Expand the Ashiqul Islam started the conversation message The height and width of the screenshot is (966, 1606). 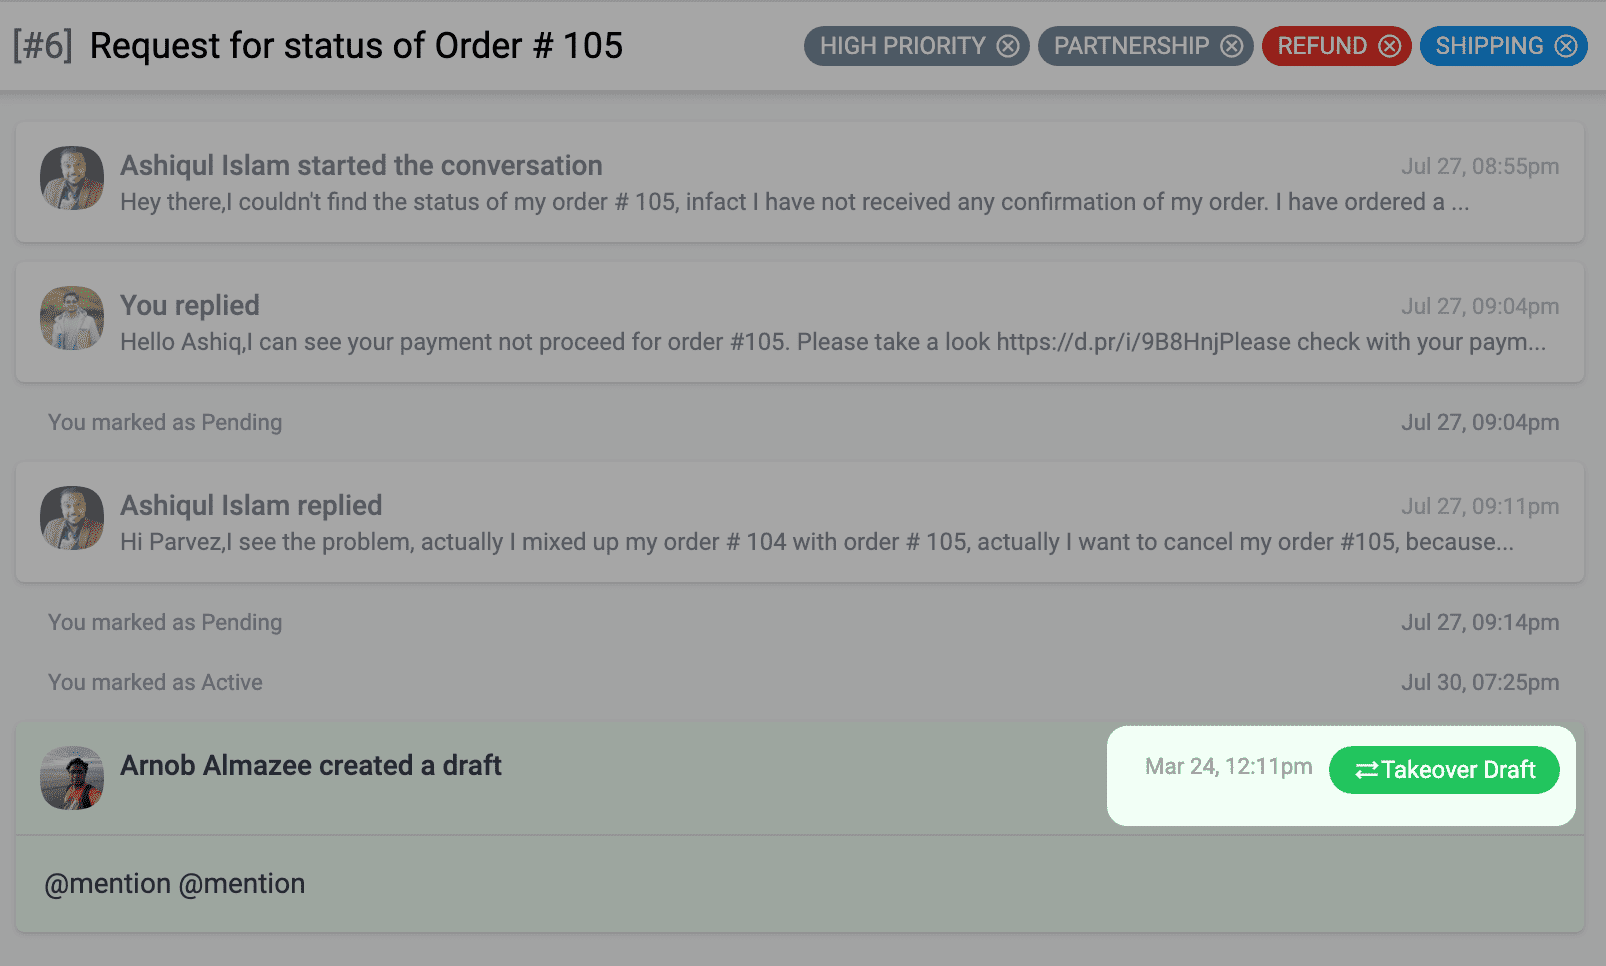coord(800,182)
